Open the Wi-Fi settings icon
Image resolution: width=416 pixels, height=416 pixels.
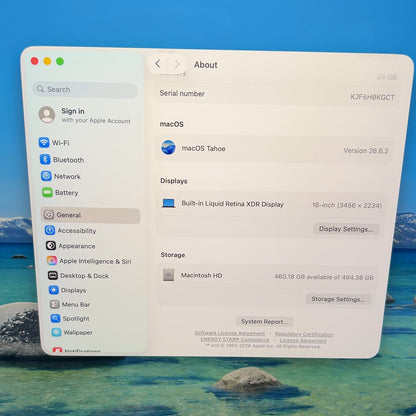[44, 142]
